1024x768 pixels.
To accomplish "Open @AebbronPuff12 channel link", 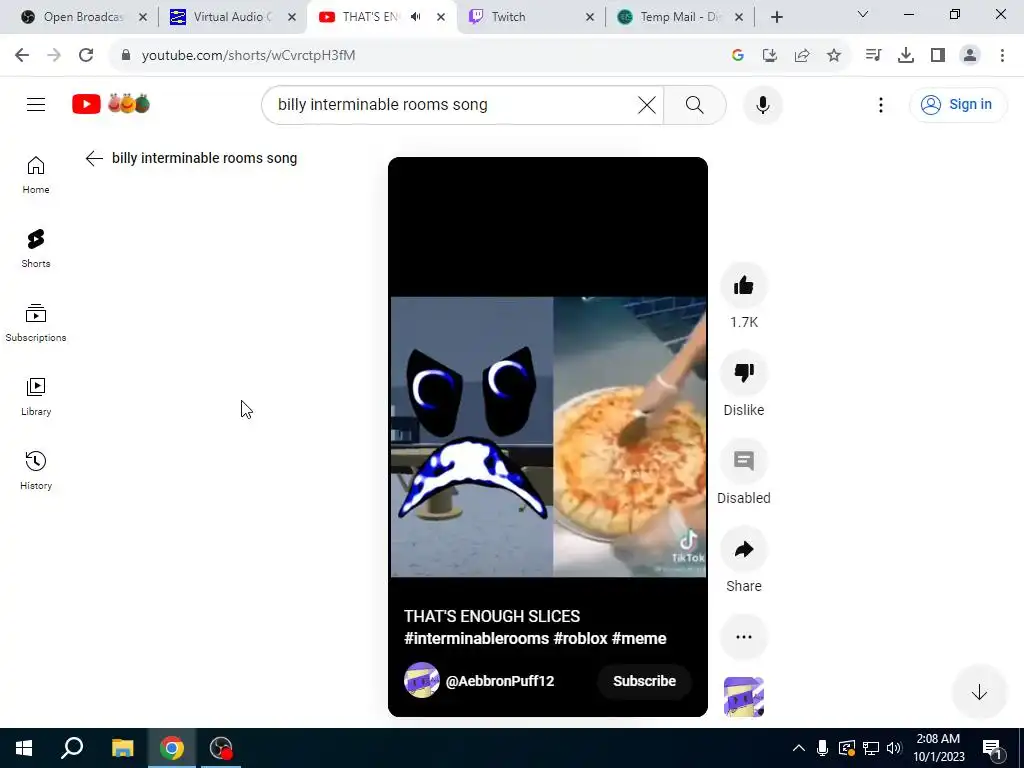I will (500, 680).
